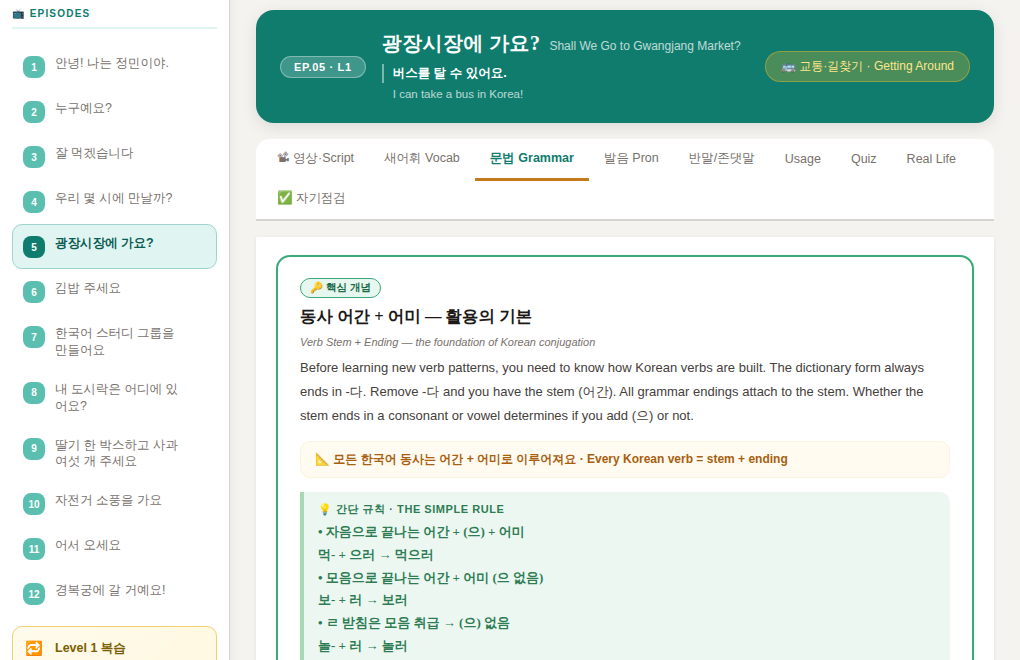
Task: Select episode 5 number badge
Action: click(34, 247)
